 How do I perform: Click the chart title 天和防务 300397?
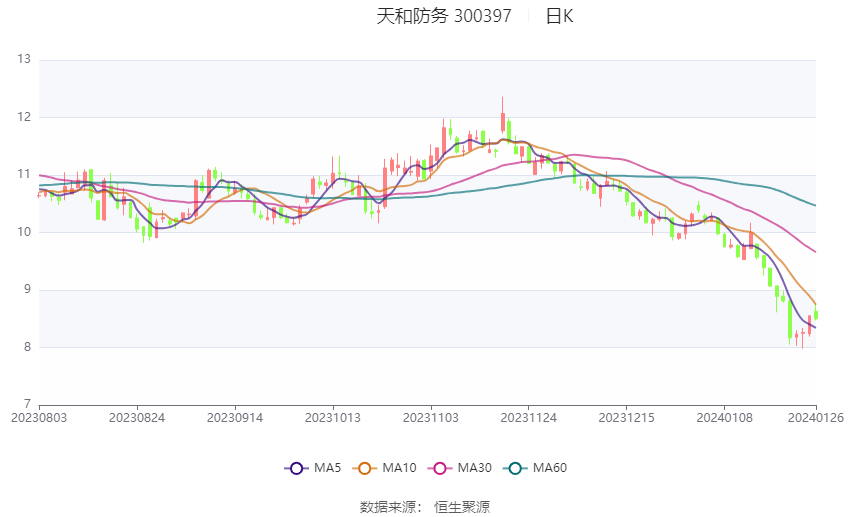pos(444,16)
